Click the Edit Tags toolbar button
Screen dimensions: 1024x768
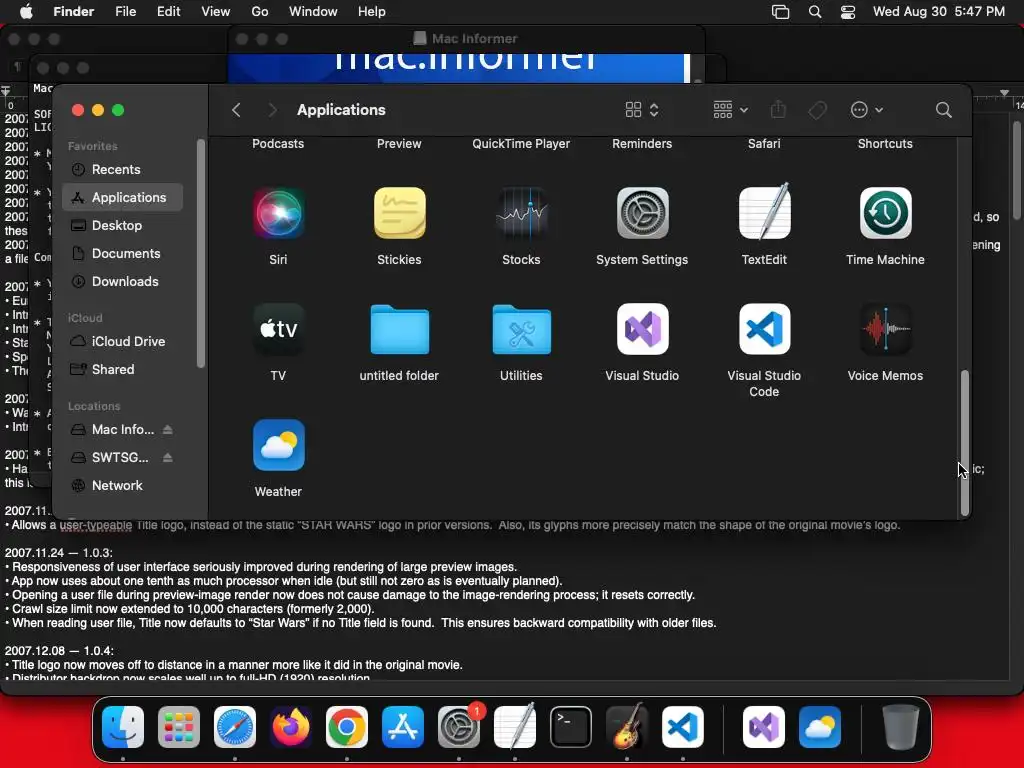coord(818,110)
